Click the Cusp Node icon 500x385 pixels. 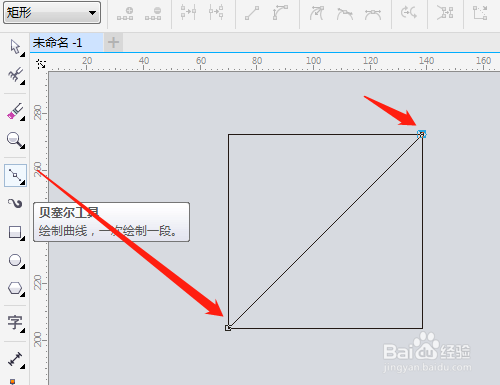pos(317,13)
